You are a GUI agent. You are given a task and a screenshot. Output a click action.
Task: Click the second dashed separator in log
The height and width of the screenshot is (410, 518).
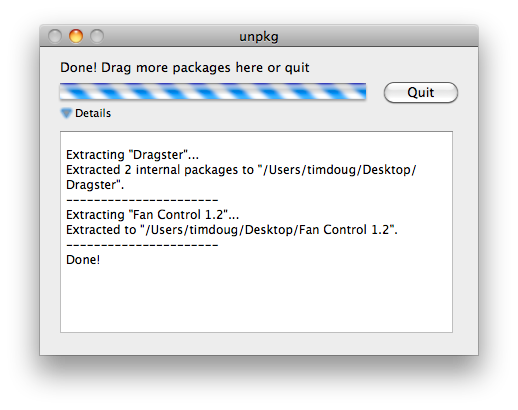[142, 245]
